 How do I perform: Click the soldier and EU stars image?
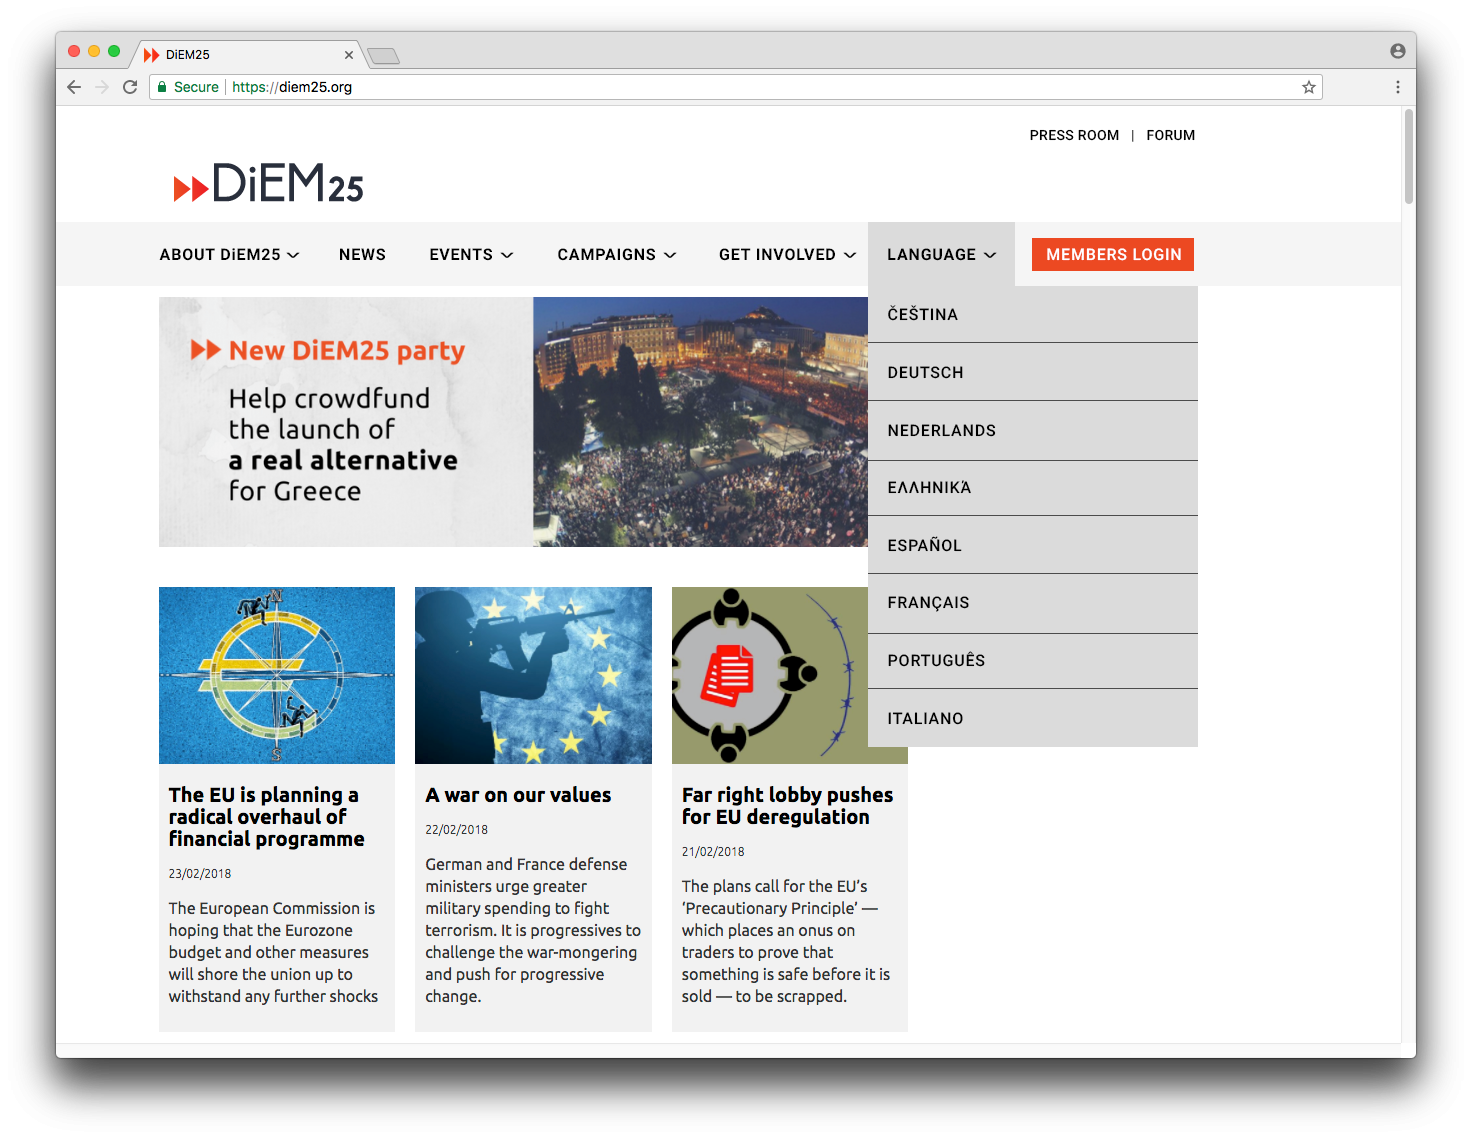[533, 675]
